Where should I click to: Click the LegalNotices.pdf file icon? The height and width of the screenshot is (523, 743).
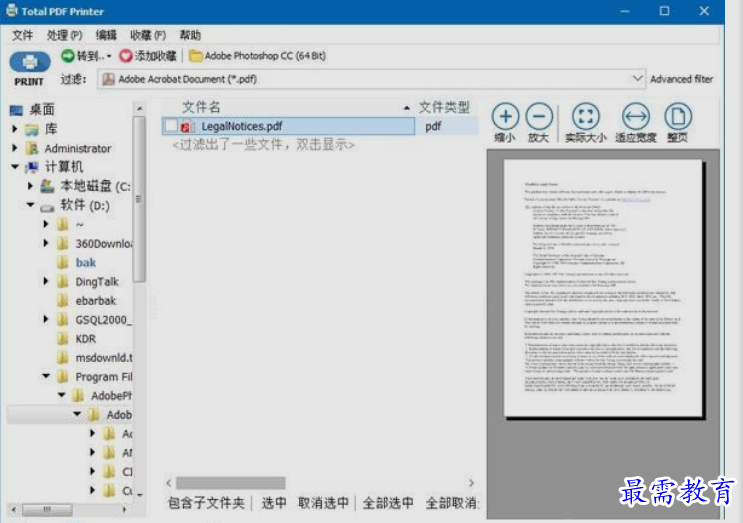click(187, 126)
